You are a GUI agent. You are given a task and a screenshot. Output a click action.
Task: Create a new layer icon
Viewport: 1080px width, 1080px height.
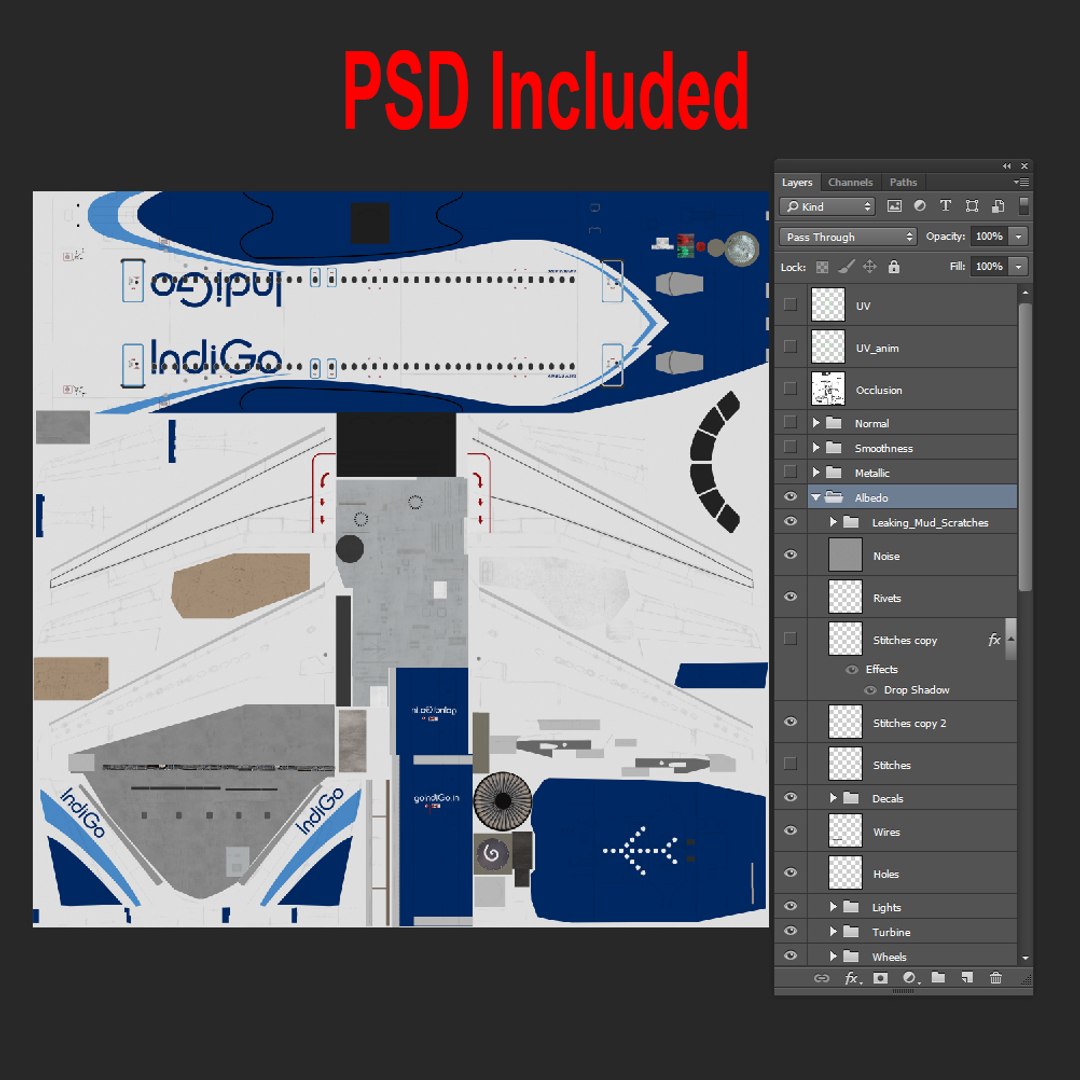pos(967,978)
